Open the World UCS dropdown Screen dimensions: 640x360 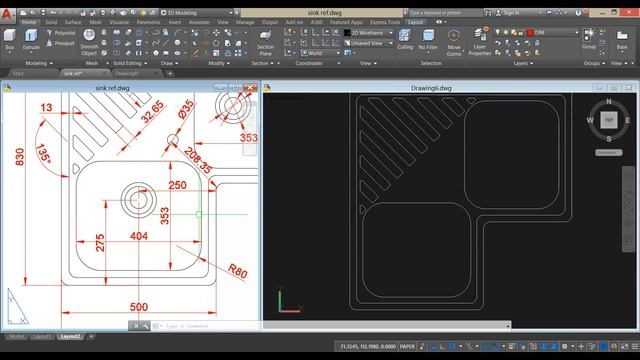pos(320,53)
